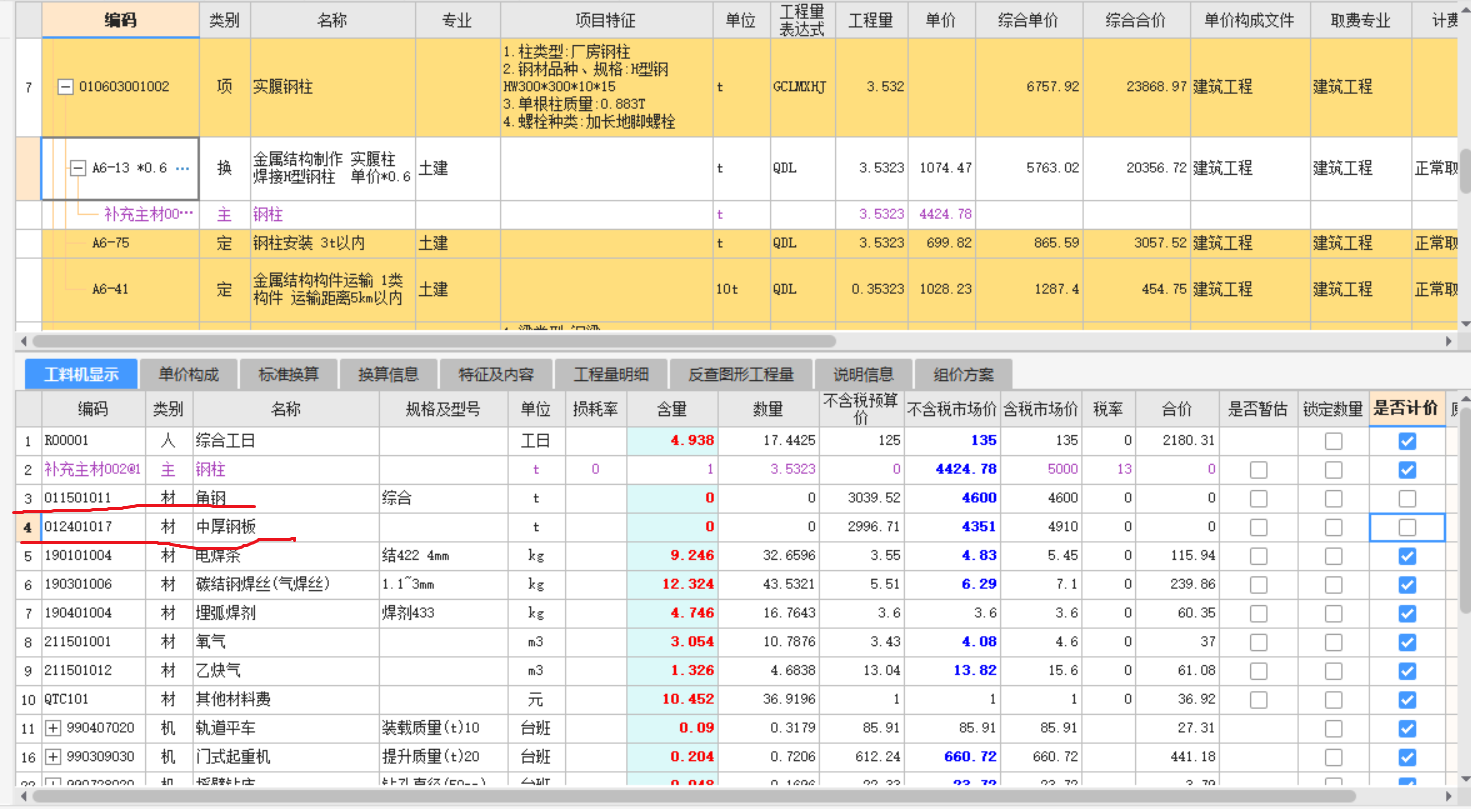Click the upper horizontal scrollbar left arrow
This screenshot has height=809, width=1471.
(x=22, y=341)
